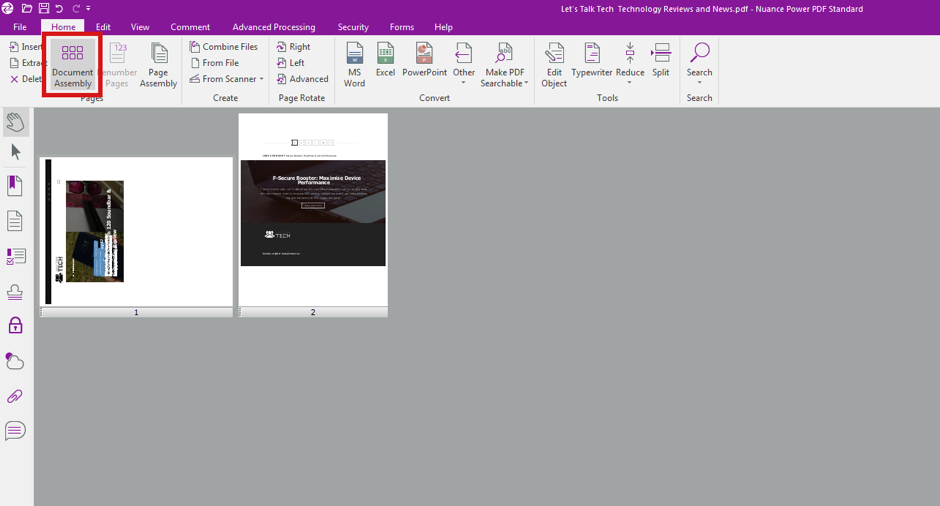Open the Help ribbon tab
The width and height of the screenshot is (940, 506).
[x=443, y=27]
